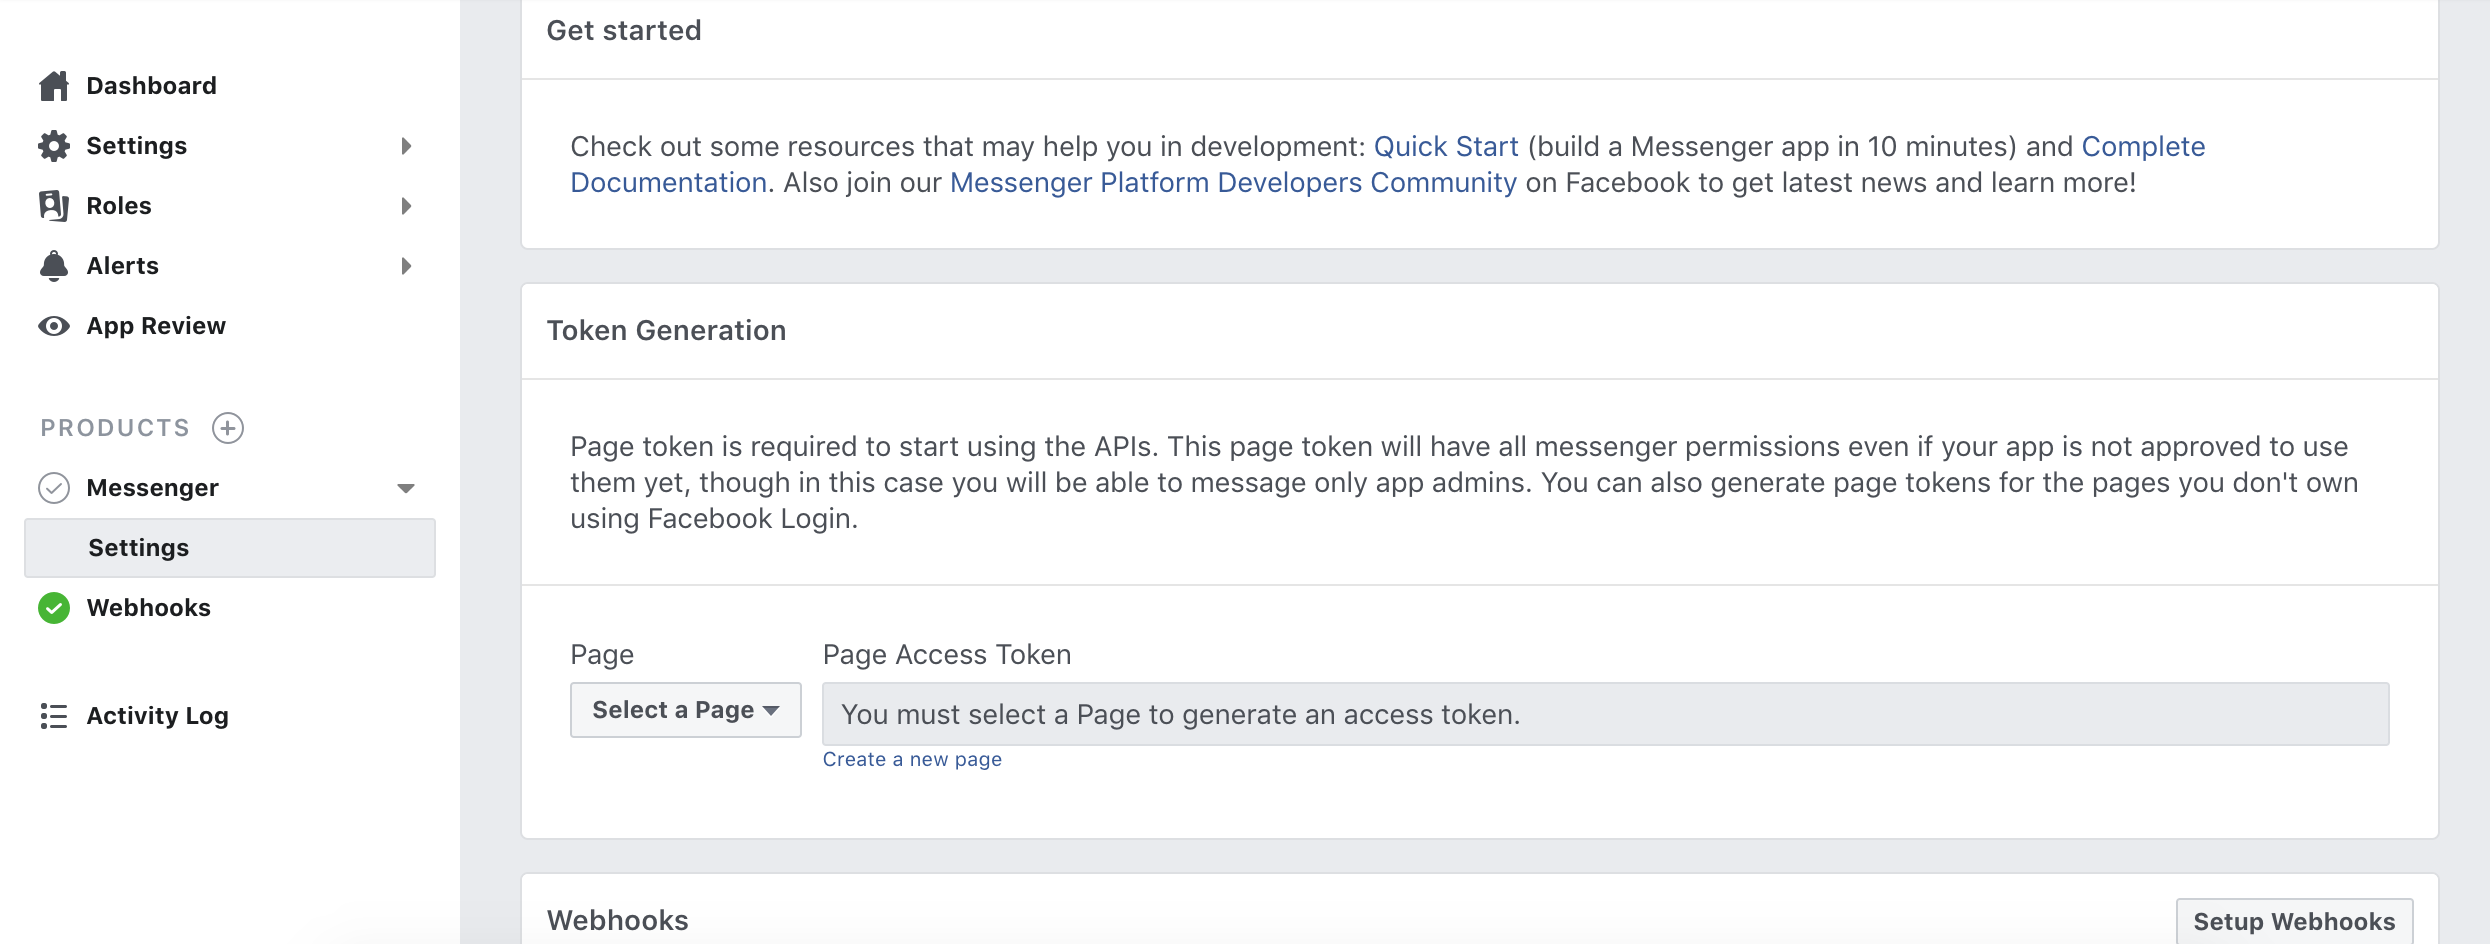Click the App Review eye icon
This screenshot has height=944, width=2490.
tap(54, 326)
